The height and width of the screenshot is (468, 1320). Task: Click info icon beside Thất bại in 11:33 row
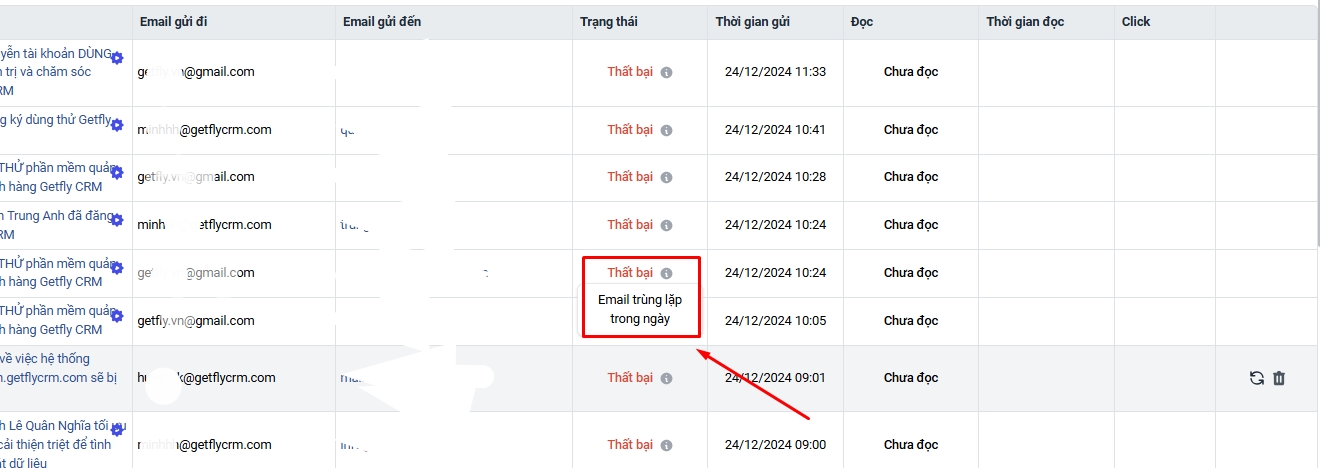tap(667, 72)
